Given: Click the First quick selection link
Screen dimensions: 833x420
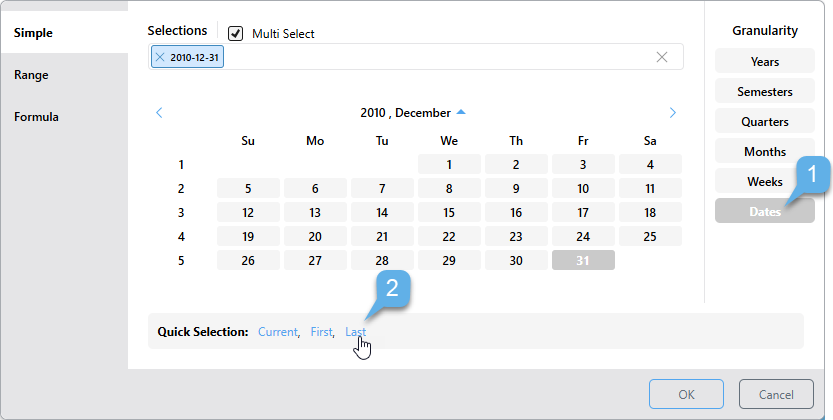Looking at the screenshot, I should [x=321, y=331].
